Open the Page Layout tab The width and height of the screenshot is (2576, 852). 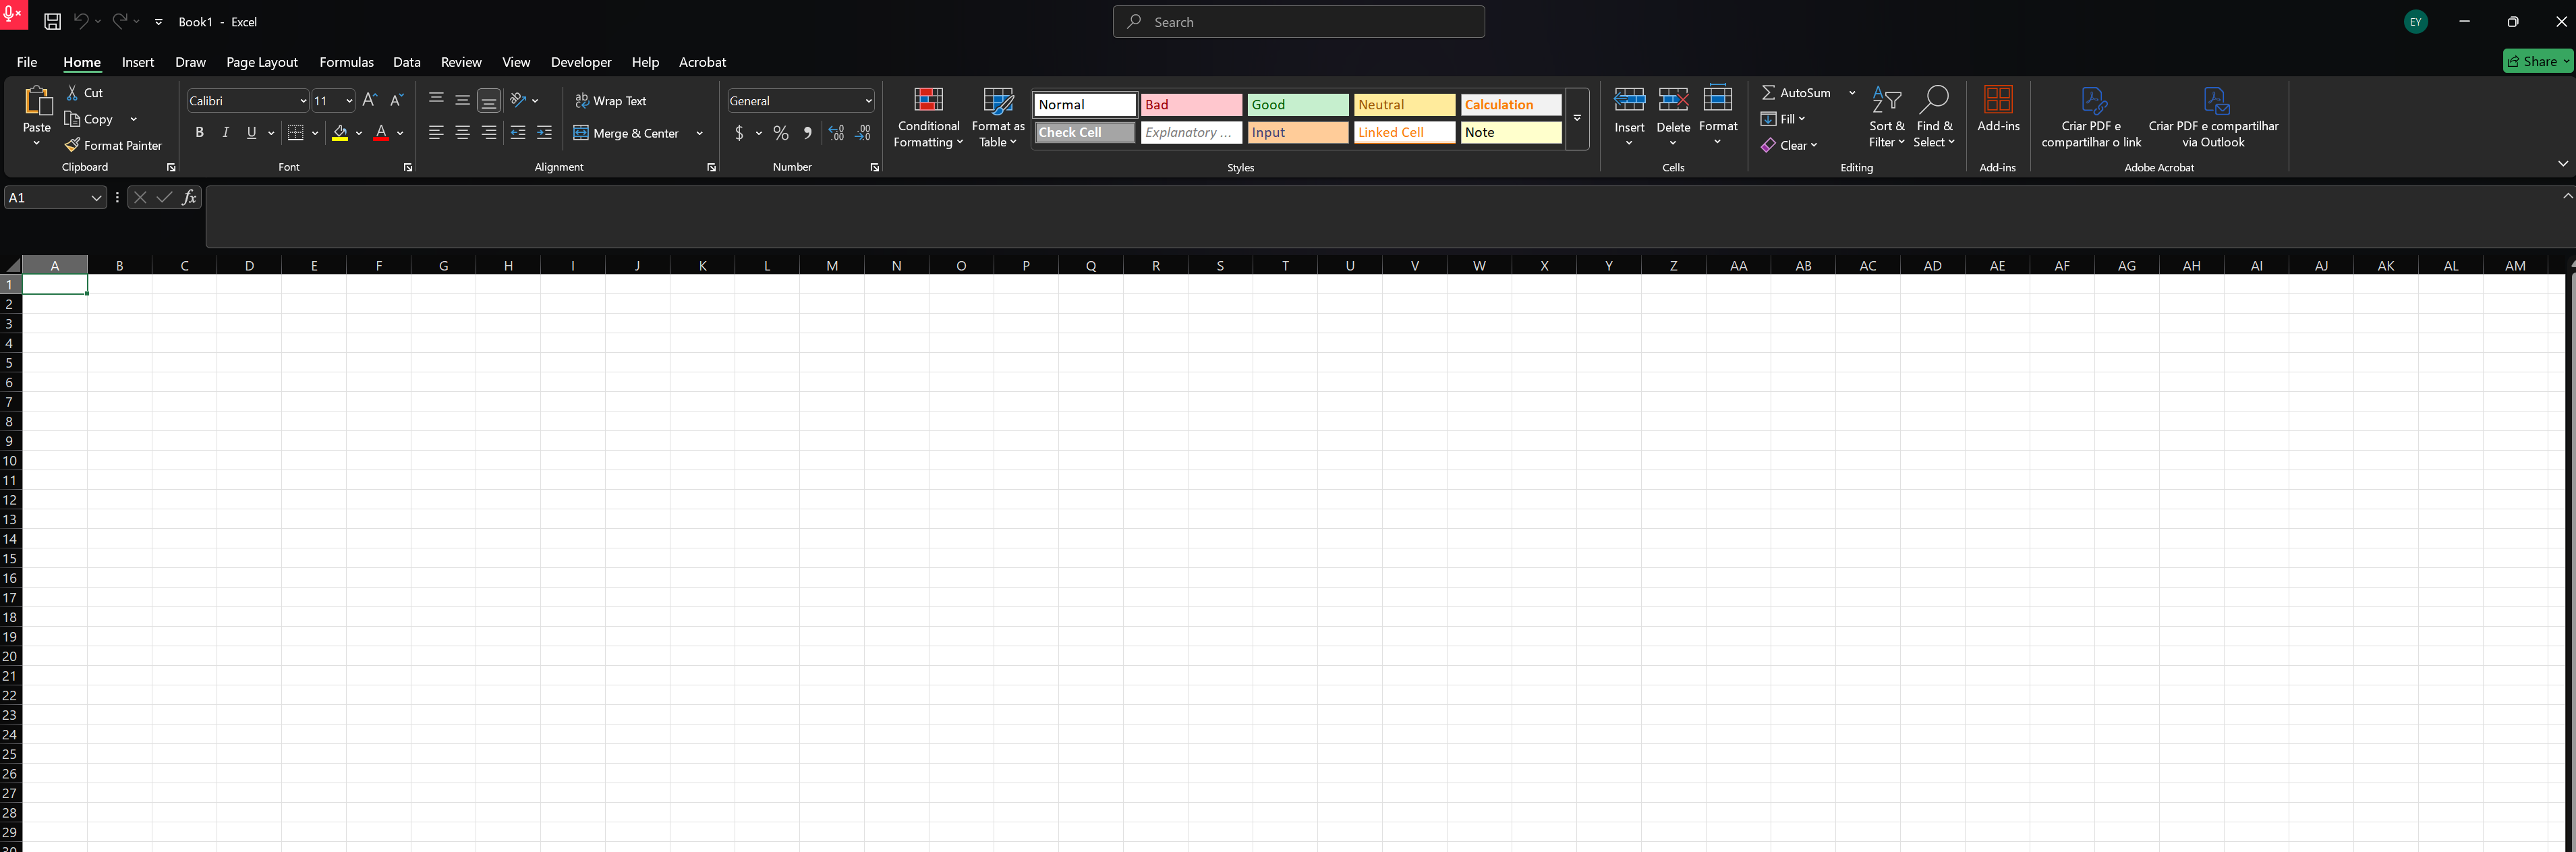(261, 62)
